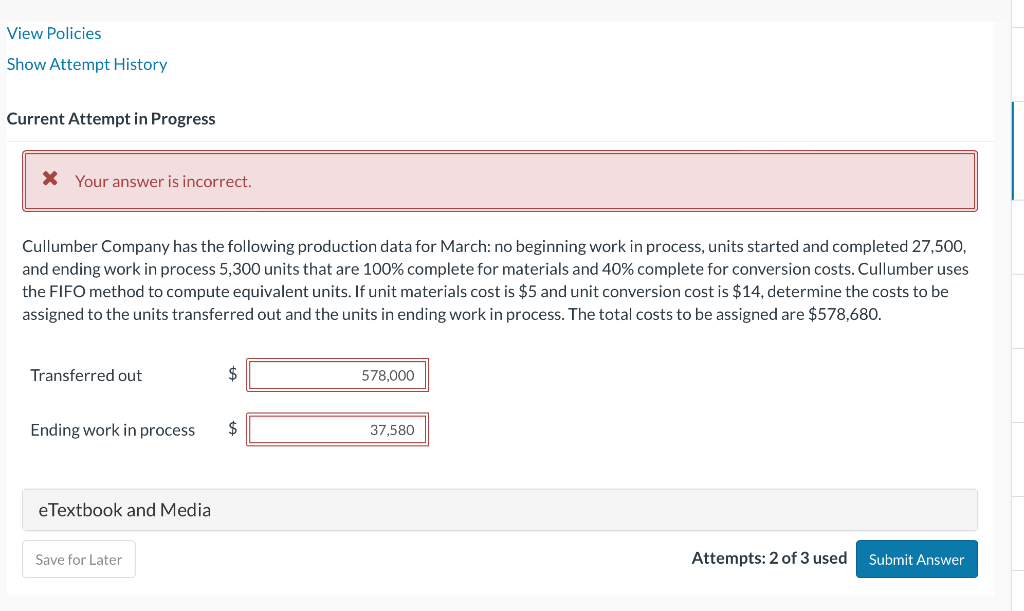Screen dimensions: 1024x611
Task: Click the Transferred out row label
Action: pos(85,374)
